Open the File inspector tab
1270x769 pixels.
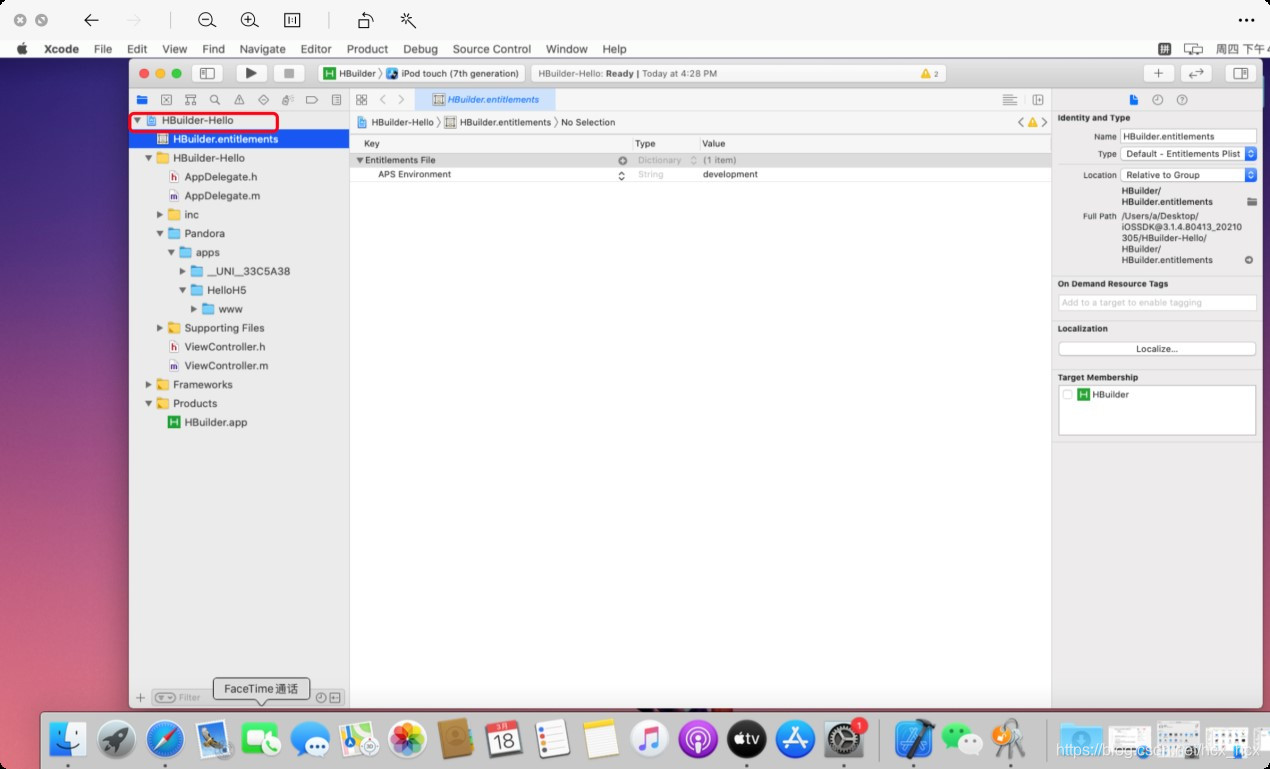click(x=1133, y=100)
